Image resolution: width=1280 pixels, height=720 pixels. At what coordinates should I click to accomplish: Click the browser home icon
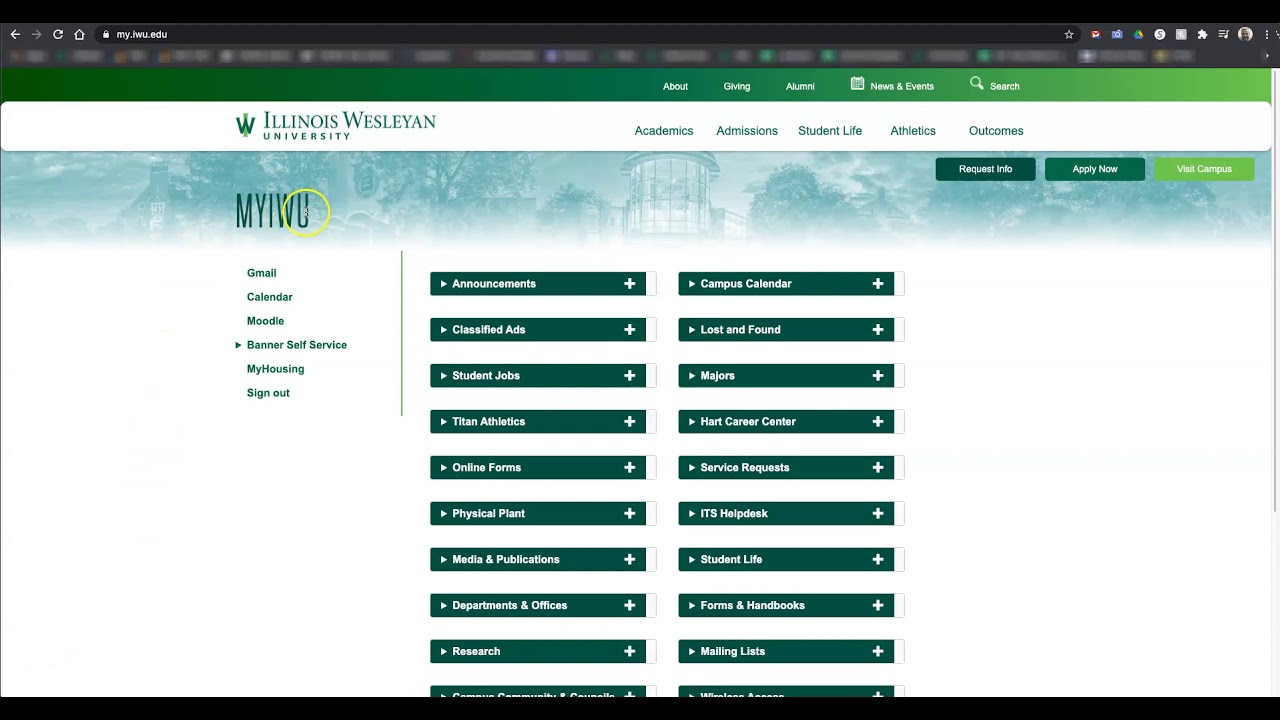(x=79, y=34)
